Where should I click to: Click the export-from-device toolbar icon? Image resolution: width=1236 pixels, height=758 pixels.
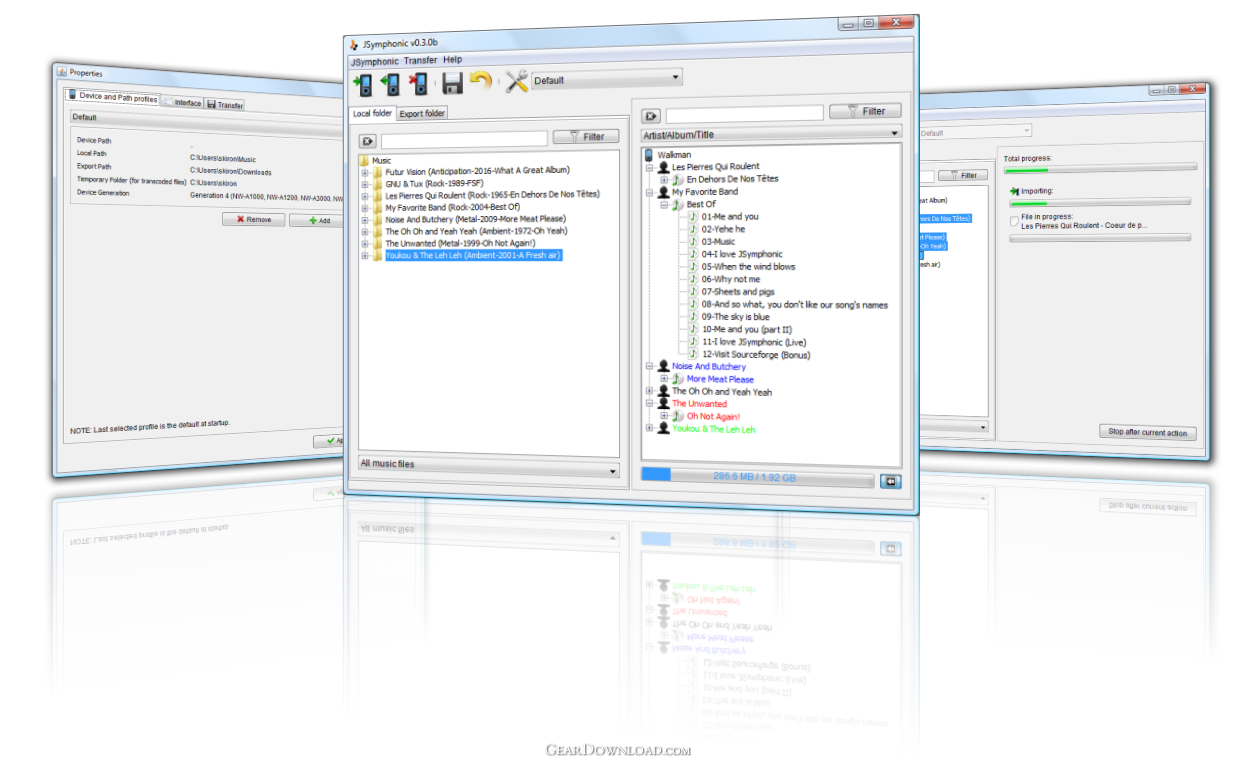coord(391,82)
